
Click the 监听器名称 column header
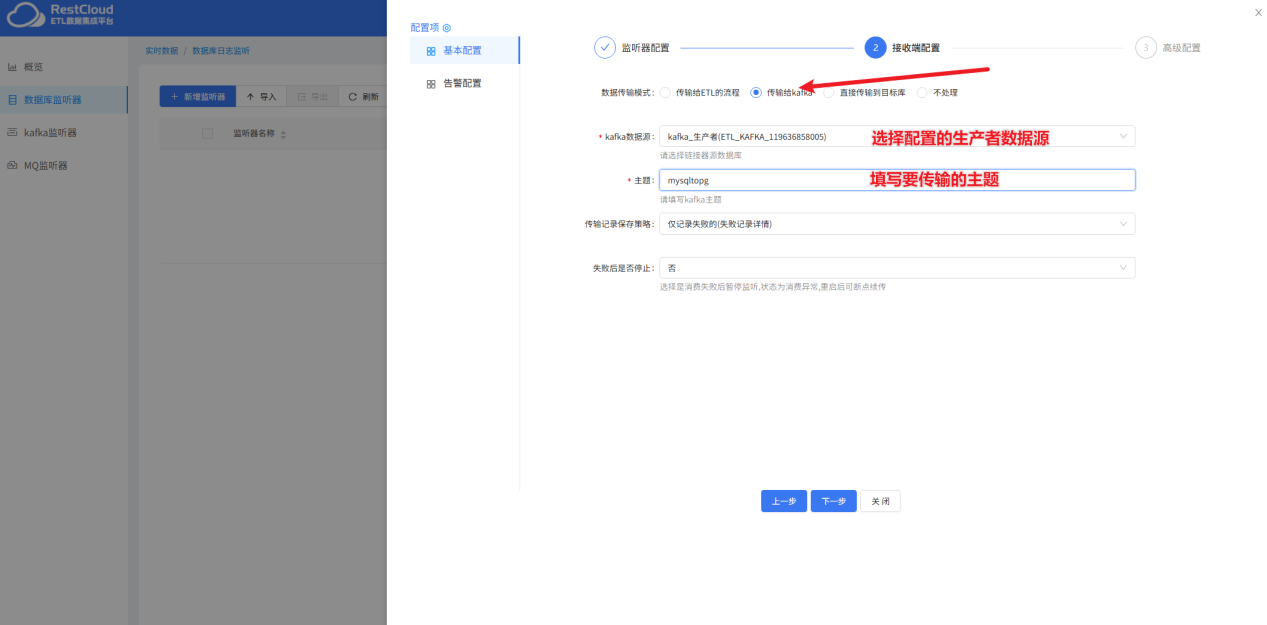click(254, 133)
